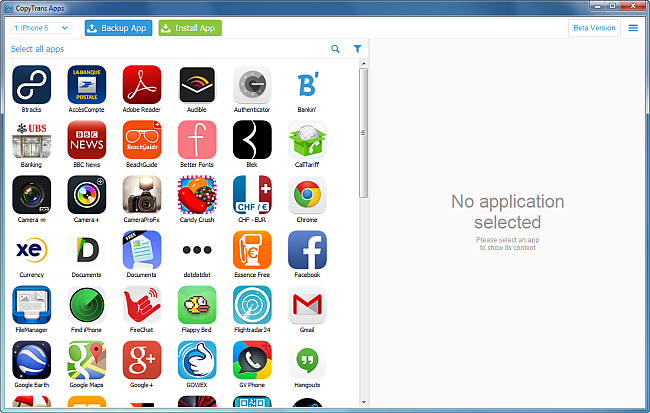Select the 8tracks app icon
Screen dimensions: 650x413
click(x=32, y=85)
